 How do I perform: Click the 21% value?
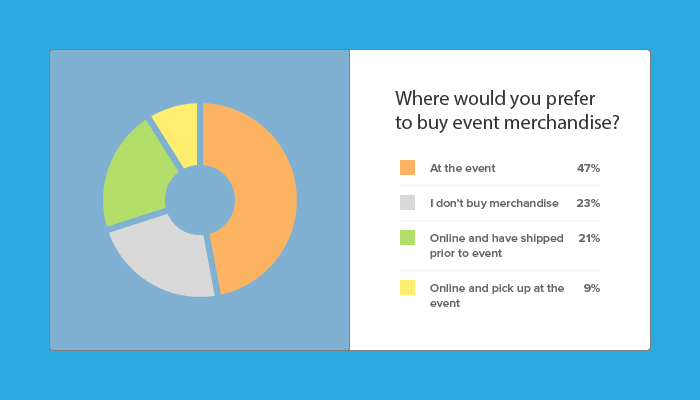(x=589, y=238)
